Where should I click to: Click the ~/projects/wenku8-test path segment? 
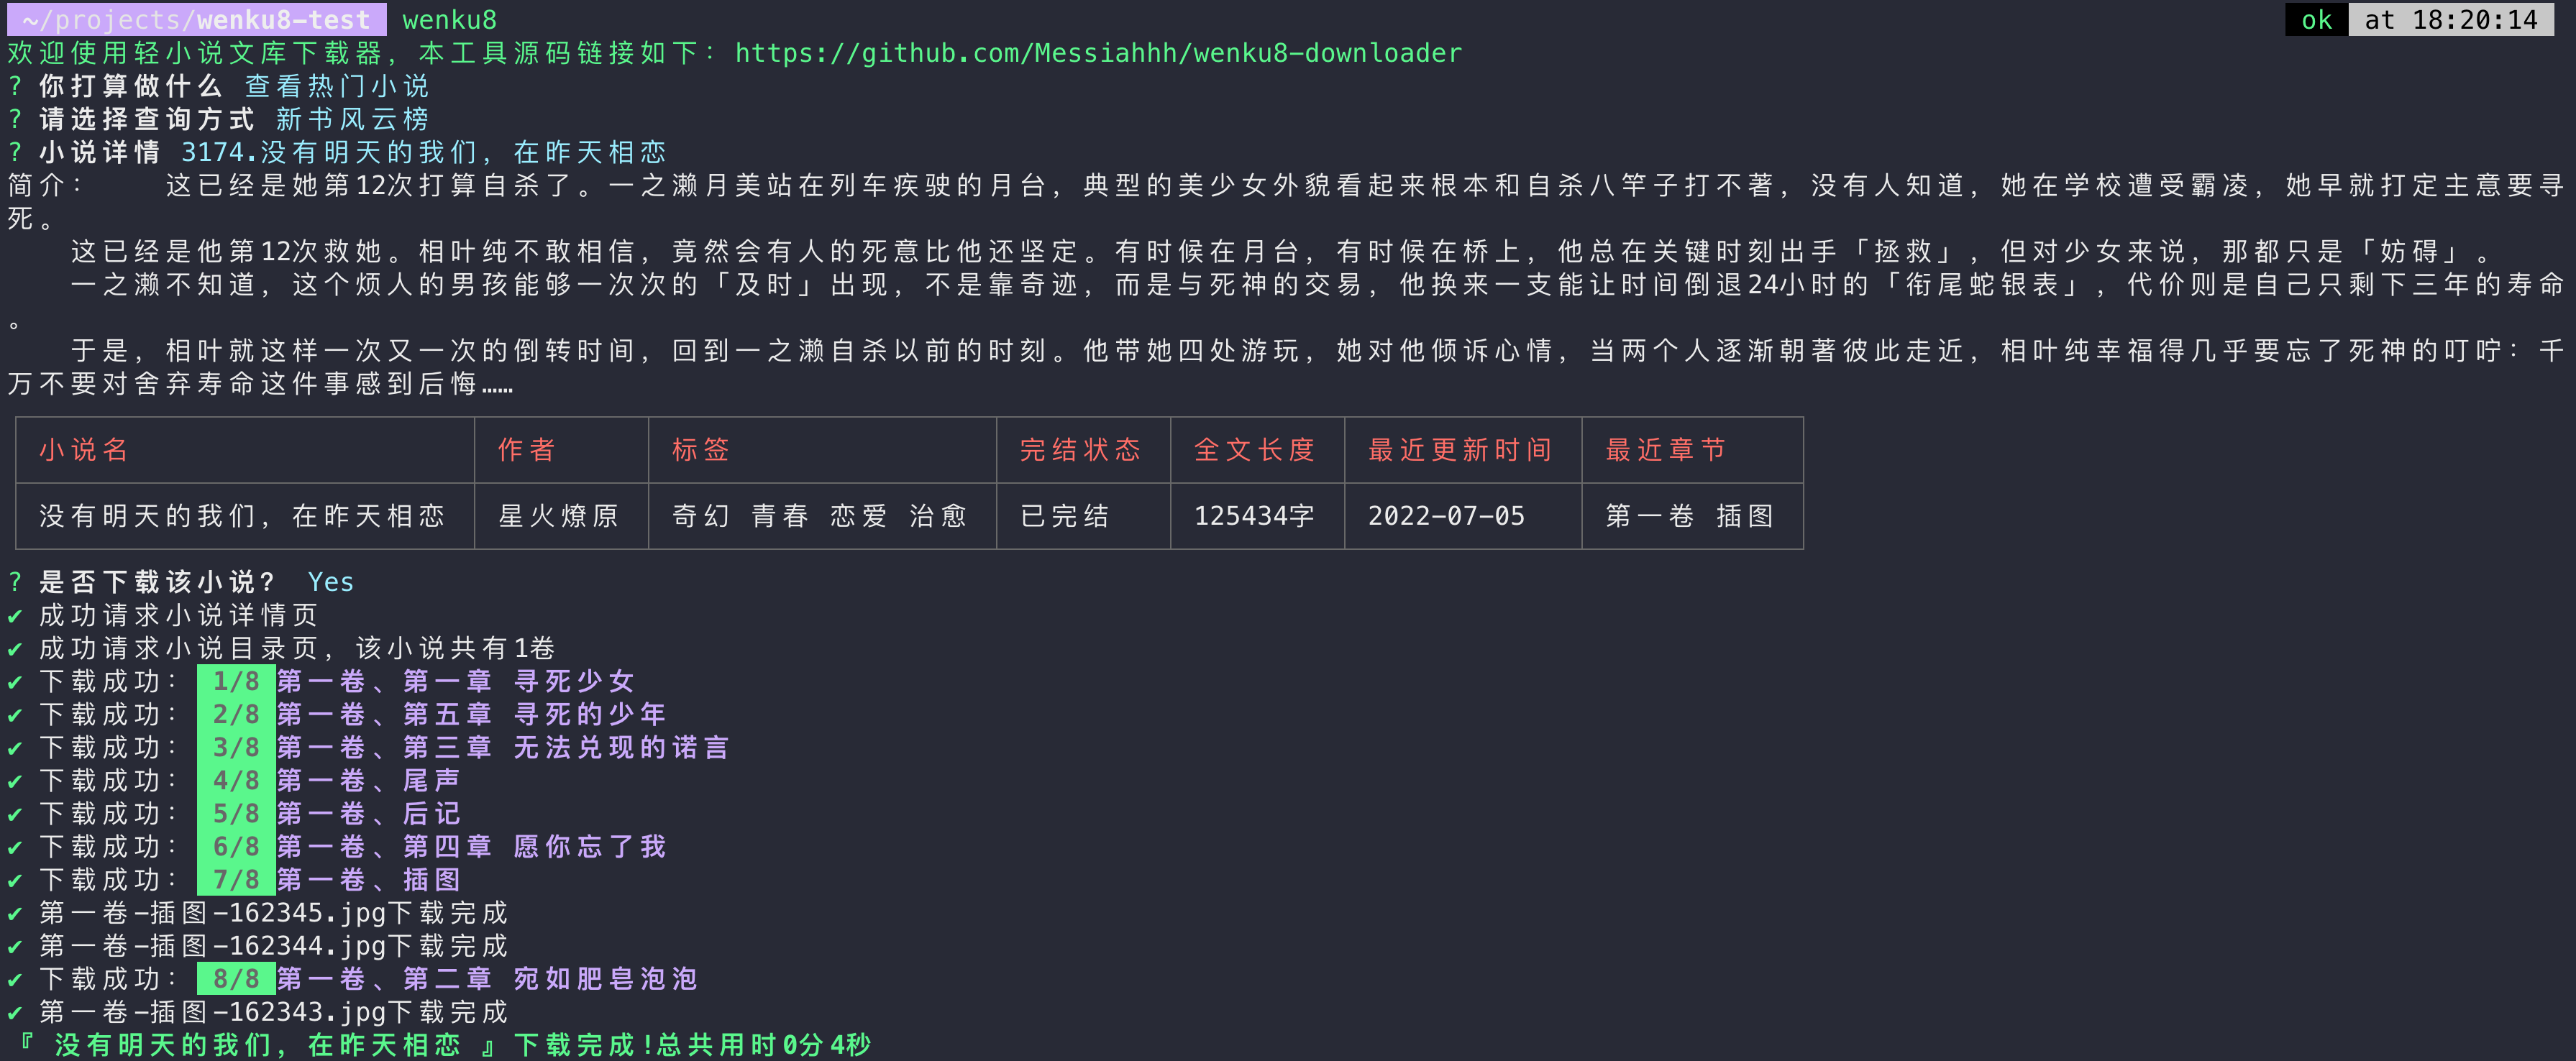click(x=196, y=19)
